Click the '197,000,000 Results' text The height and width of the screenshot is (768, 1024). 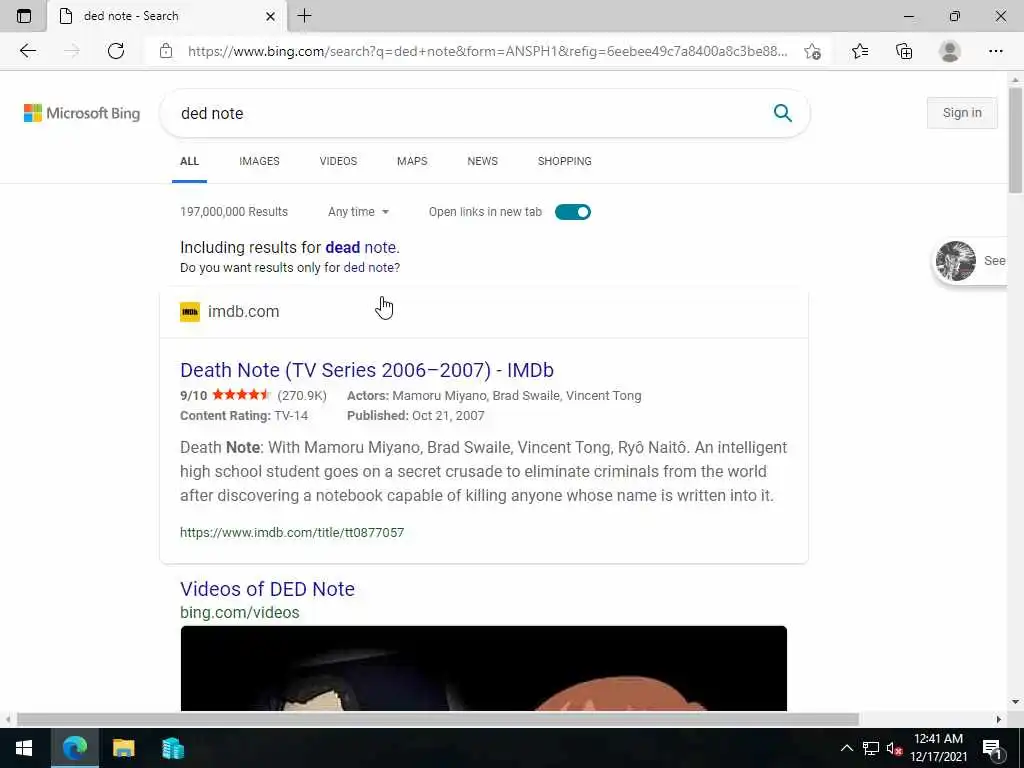(x=234, y=212)
